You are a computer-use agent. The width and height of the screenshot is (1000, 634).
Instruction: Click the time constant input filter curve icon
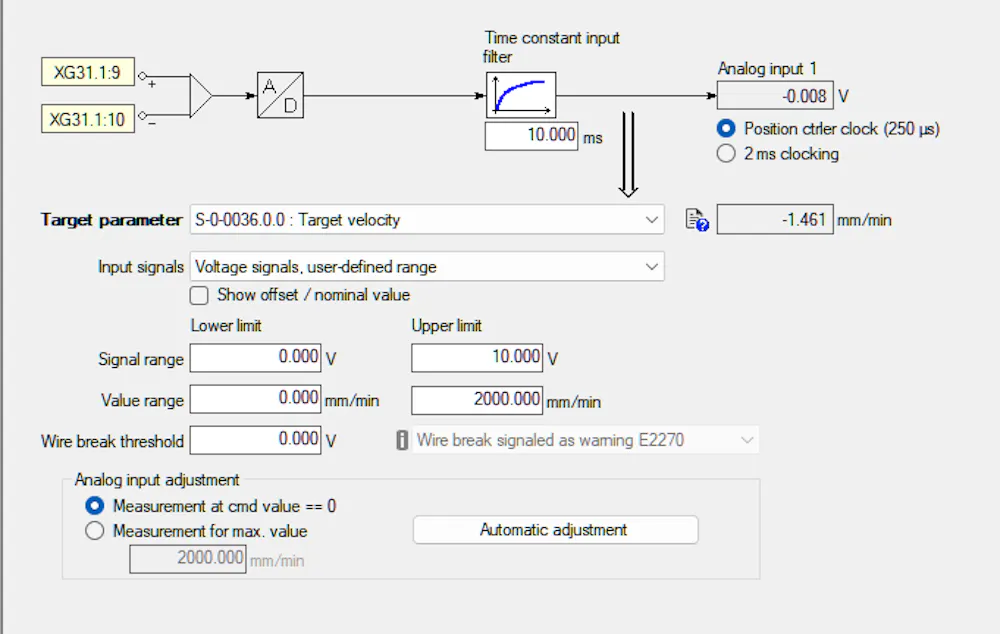(520, 95)
